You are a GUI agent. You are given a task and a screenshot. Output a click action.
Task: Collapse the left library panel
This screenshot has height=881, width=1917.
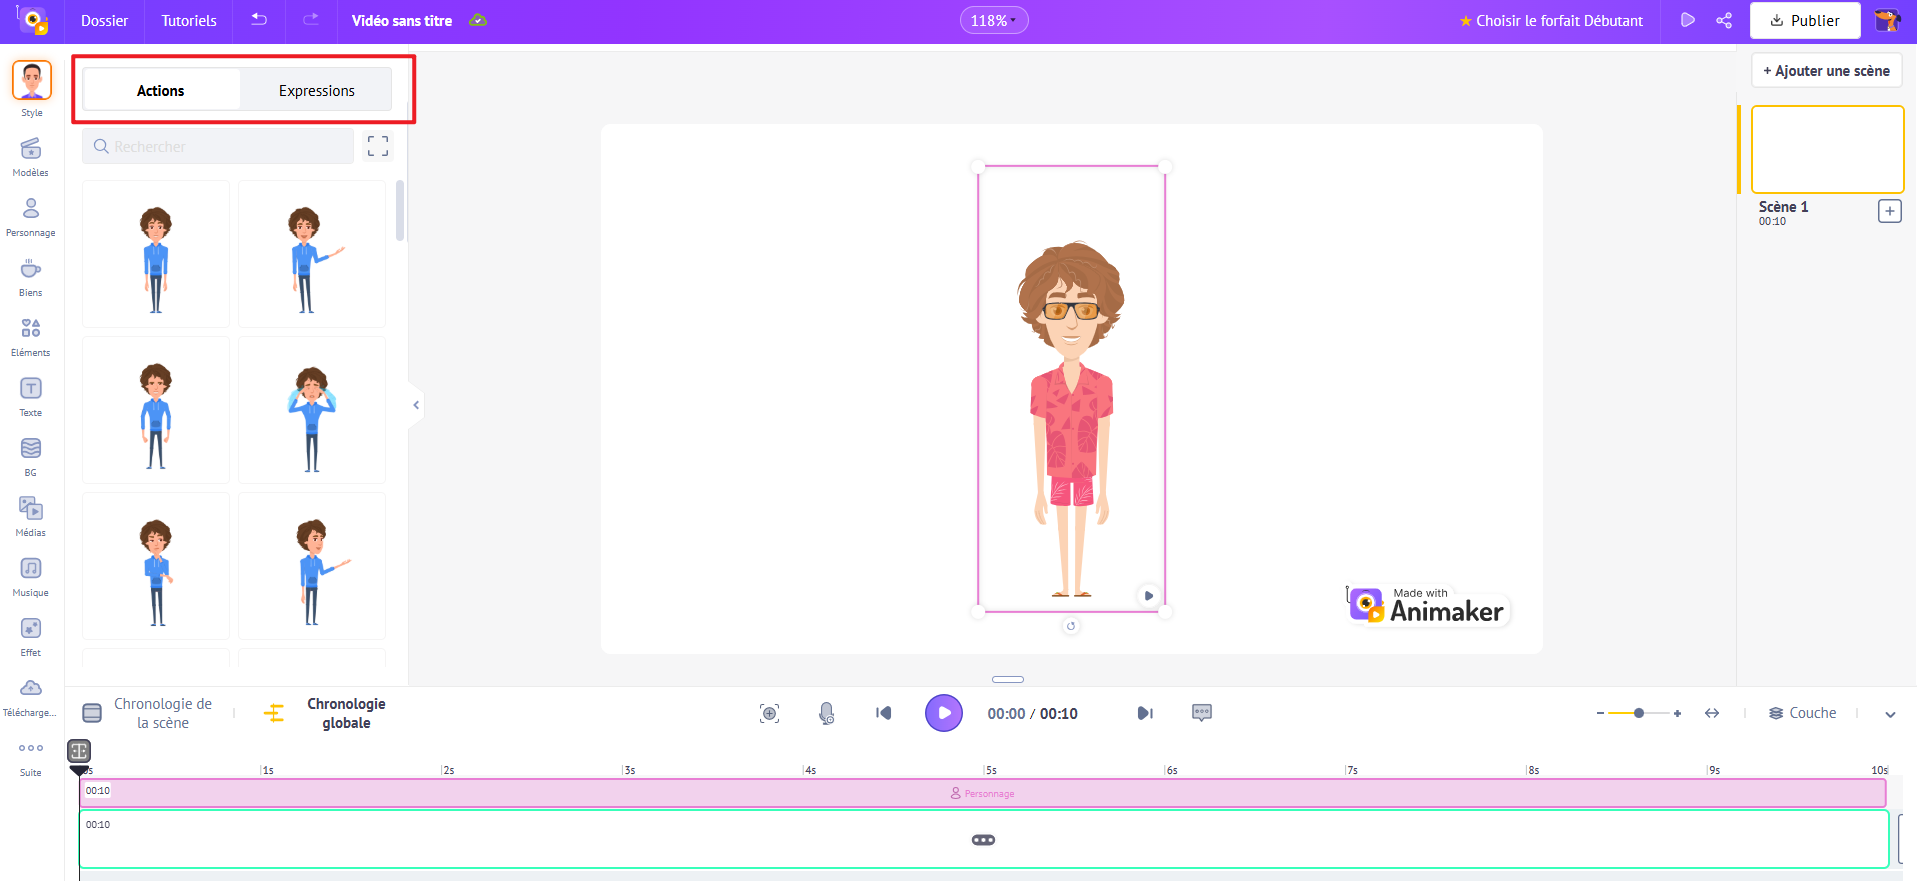pos(416,405)
